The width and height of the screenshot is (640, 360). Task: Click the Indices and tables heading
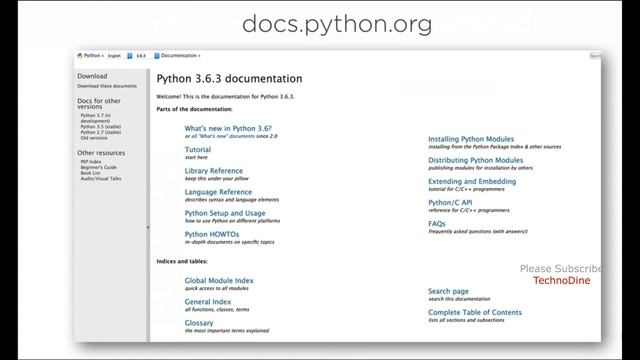point(182,261)
